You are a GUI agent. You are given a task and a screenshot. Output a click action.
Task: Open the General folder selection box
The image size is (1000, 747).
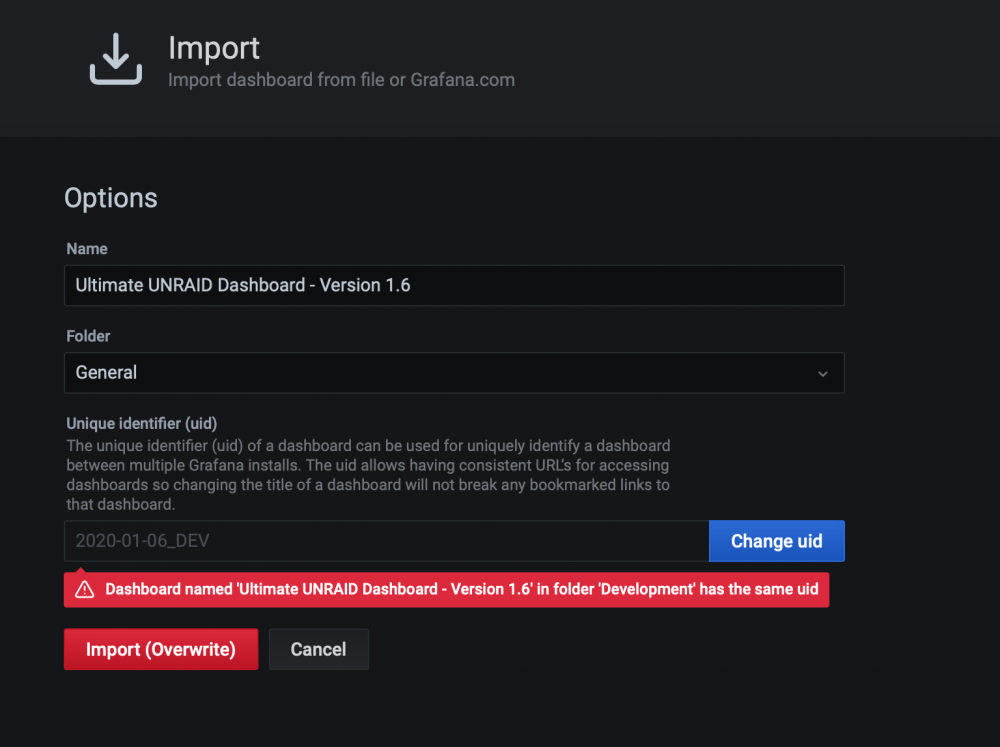tap(454, 373)
